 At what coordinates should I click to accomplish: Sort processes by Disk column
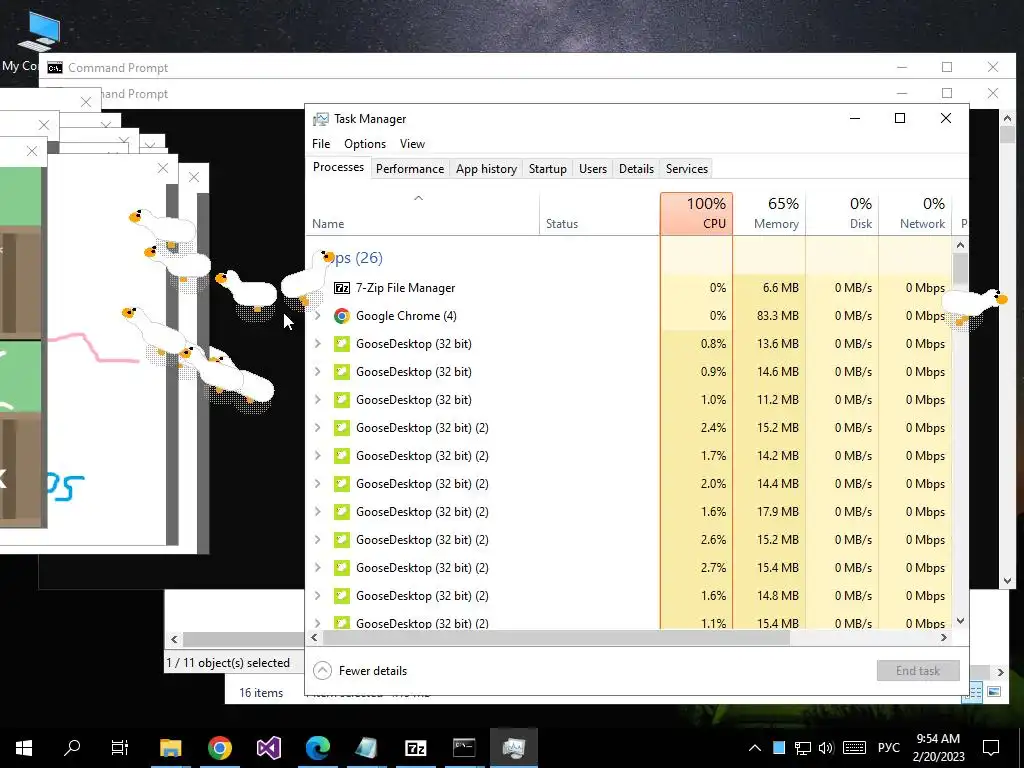click(x=842, y=214)
